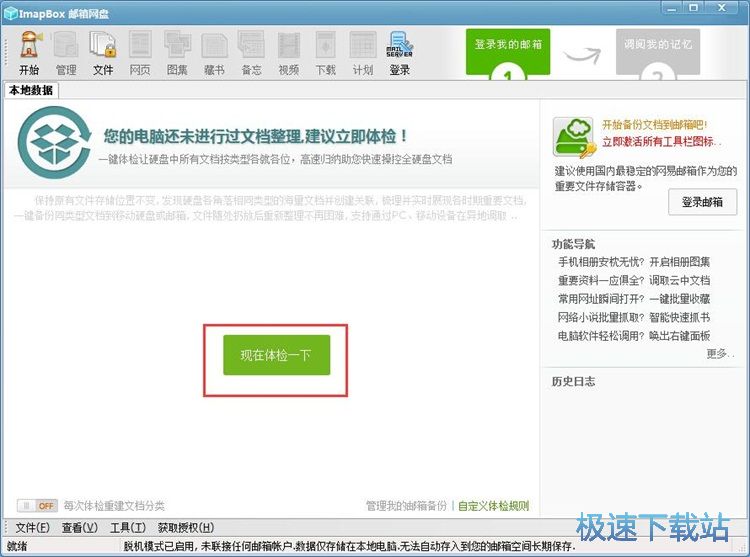This screenshot has width=750, height=557.
Task: Click the green 现在体检一下 button
Action: point(276,355)
